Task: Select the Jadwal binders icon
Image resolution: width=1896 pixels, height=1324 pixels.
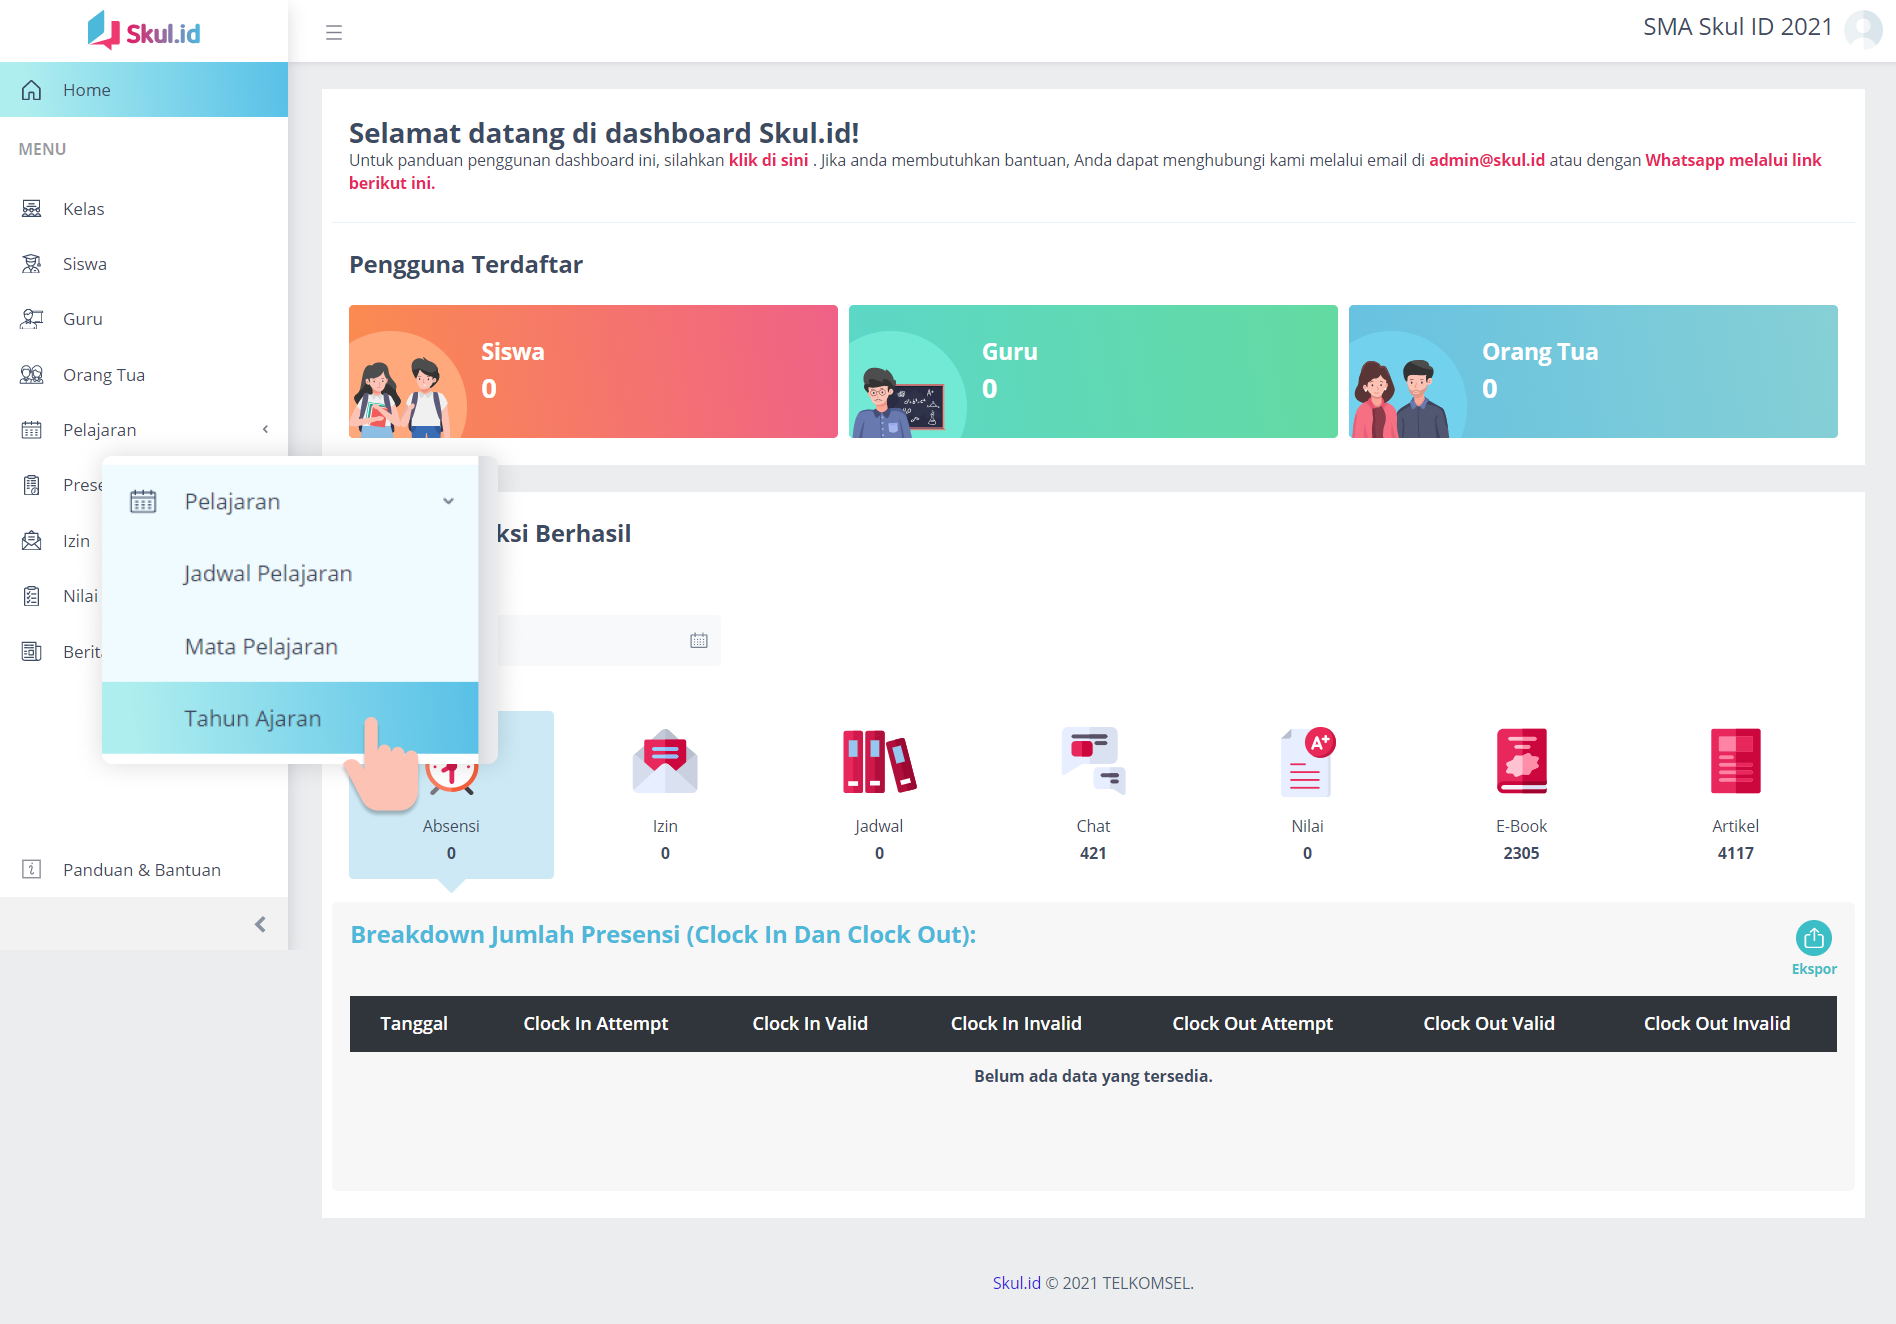Action: [879, 762]
